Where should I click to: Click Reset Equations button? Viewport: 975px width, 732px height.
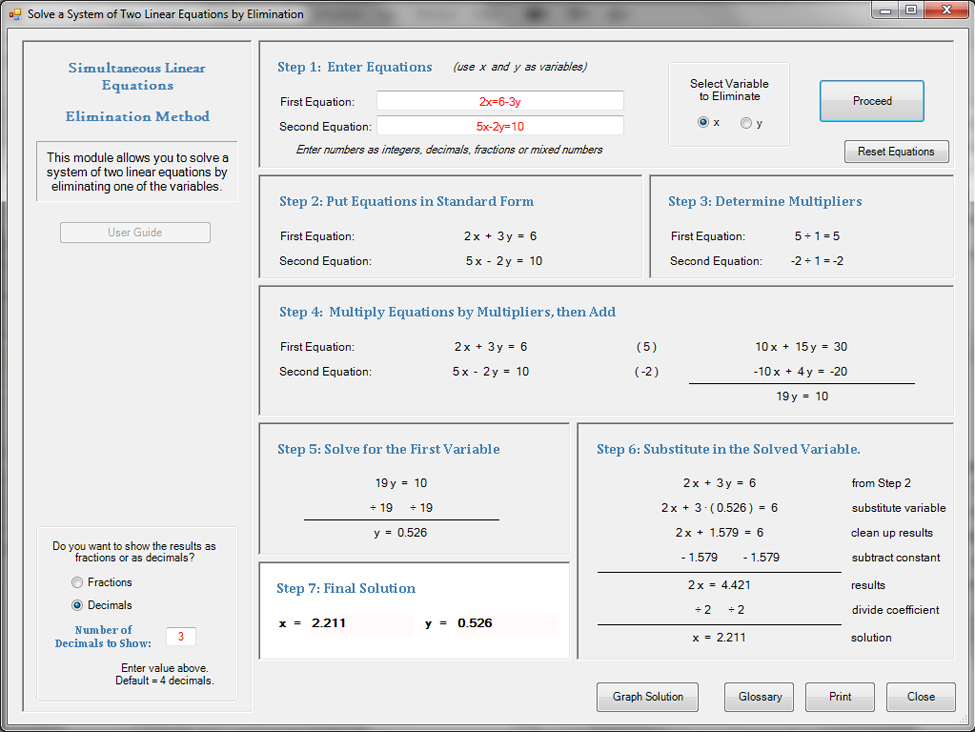[896, 152]
